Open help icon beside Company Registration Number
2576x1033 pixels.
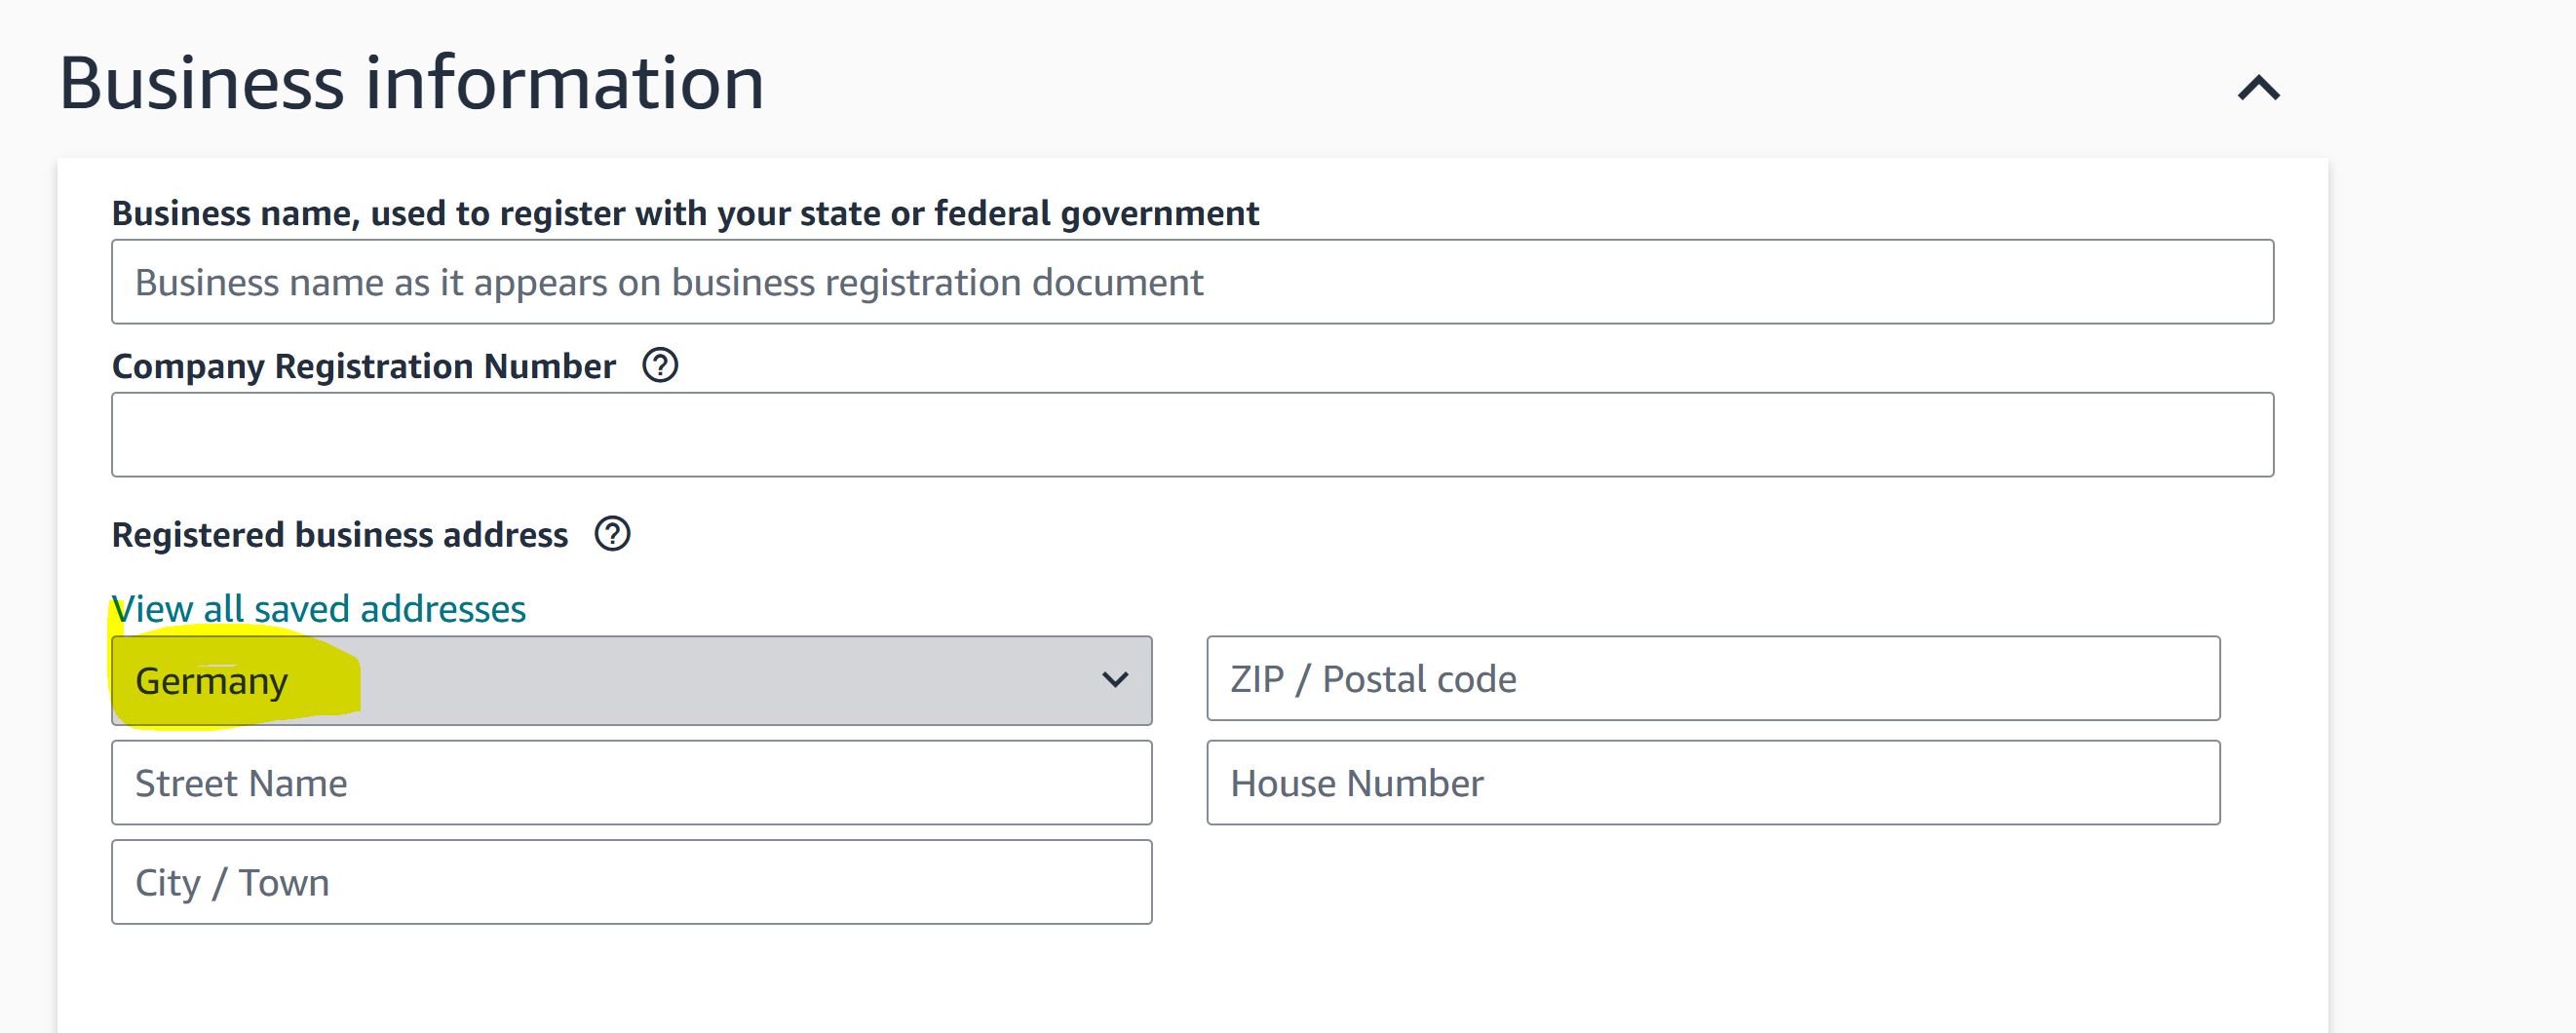point(660,365)
